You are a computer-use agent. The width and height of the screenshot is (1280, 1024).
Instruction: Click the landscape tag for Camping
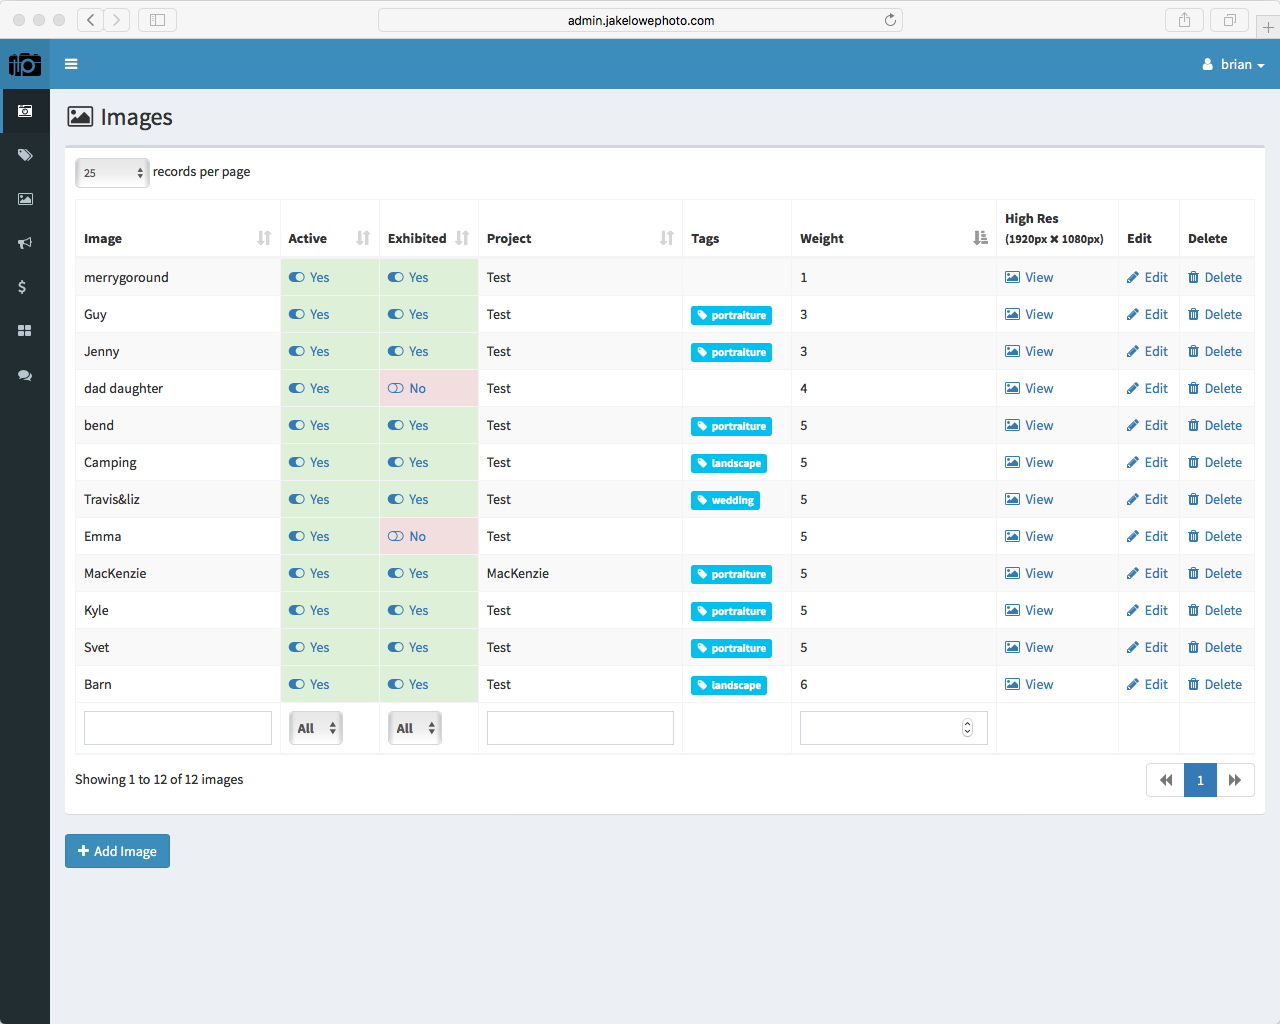(x=729, y=463)
